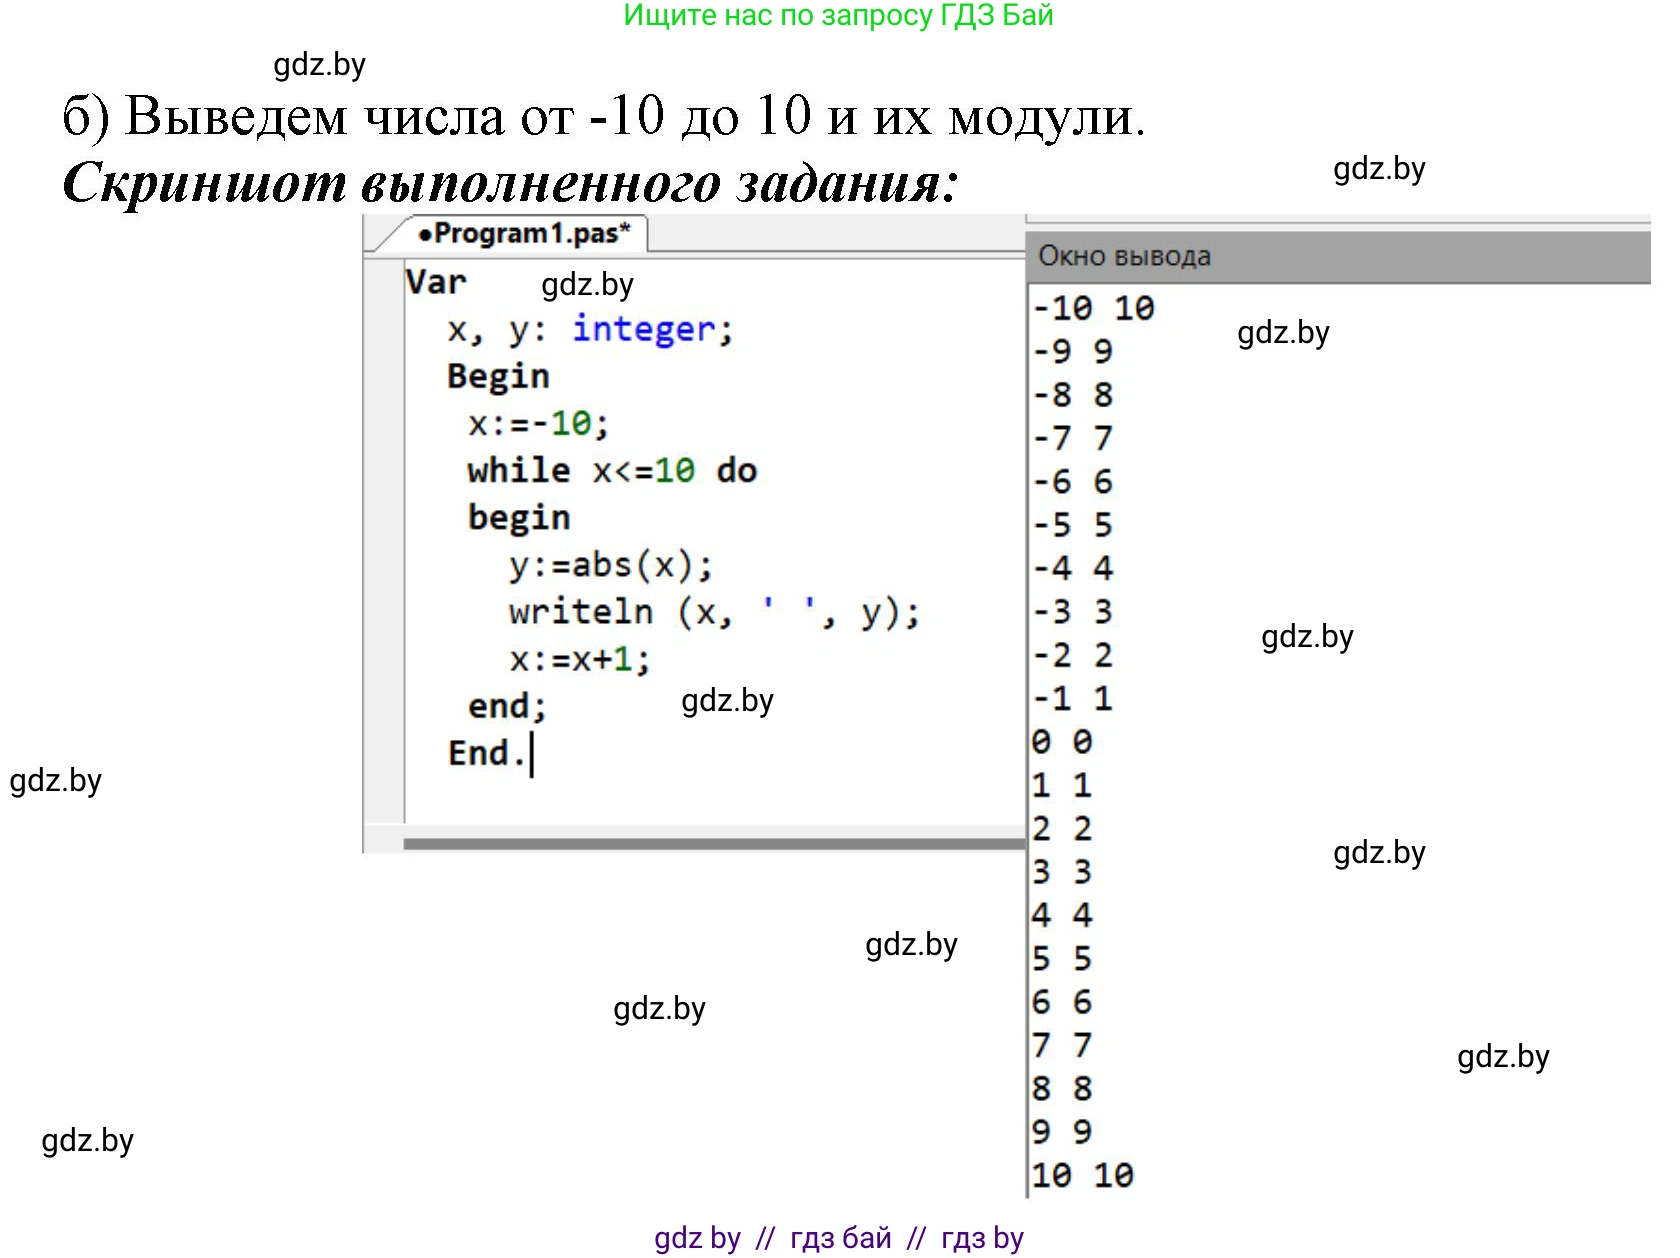Viewport: 1680px width, 1258px height.
Task: Switch to the Program1.pas tab
Action: pyautogui.click(x=525, y=234)
